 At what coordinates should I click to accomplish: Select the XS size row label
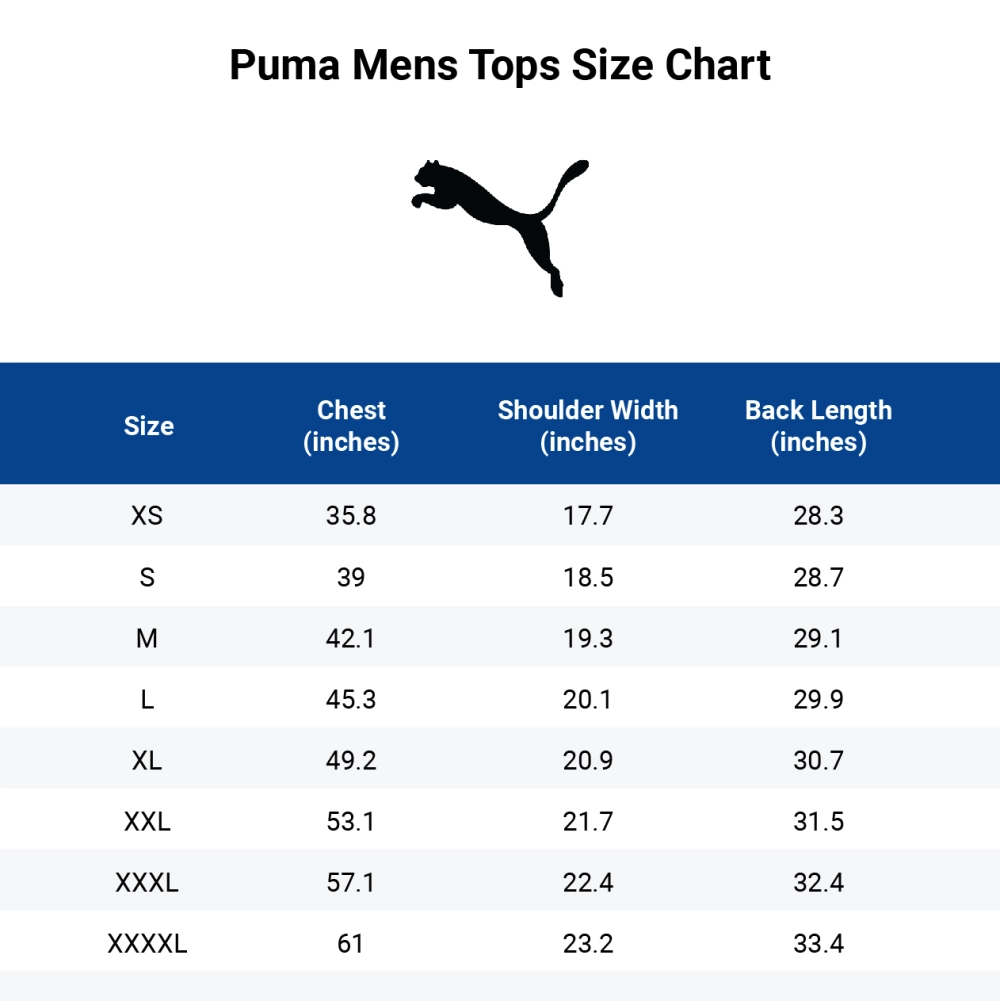(147, 516)
